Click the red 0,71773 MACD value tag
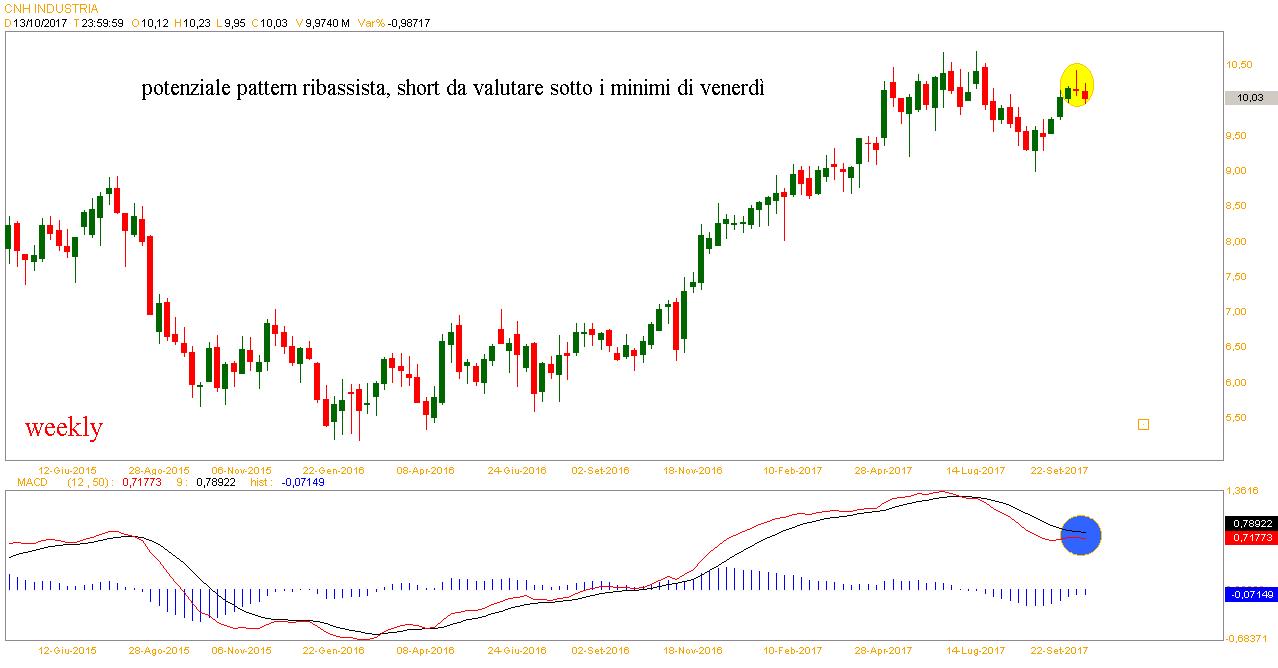Screen dimensions: 1278x668 pos(1250,538)
